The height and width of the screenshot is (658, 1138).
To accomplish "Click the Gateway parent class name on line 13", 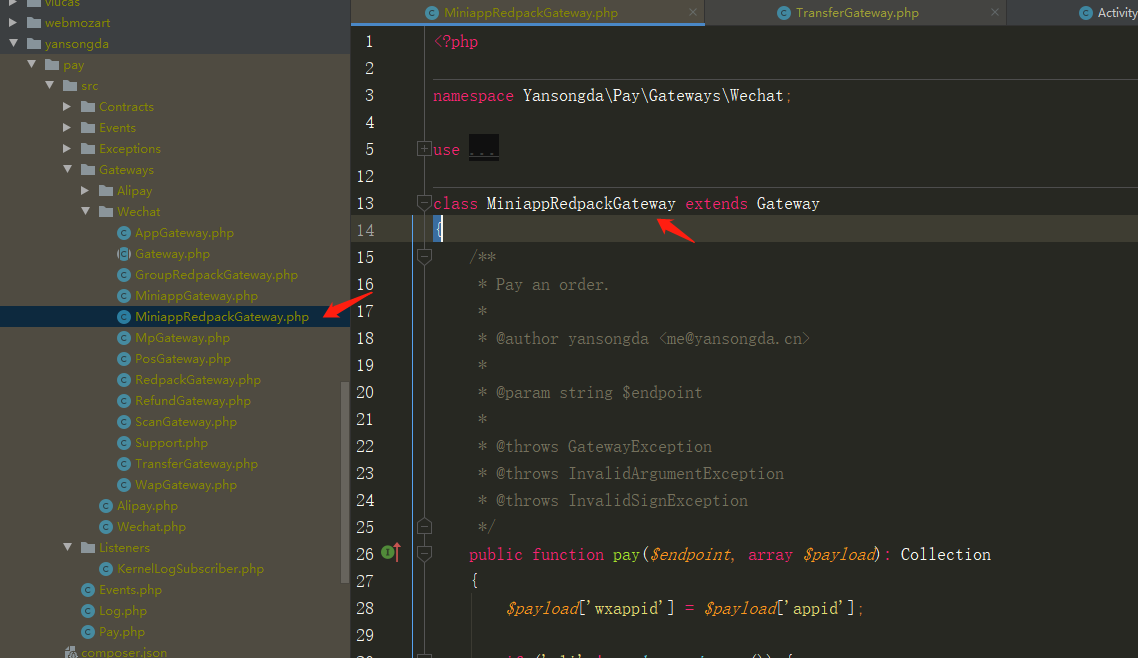I will [787, 204].
